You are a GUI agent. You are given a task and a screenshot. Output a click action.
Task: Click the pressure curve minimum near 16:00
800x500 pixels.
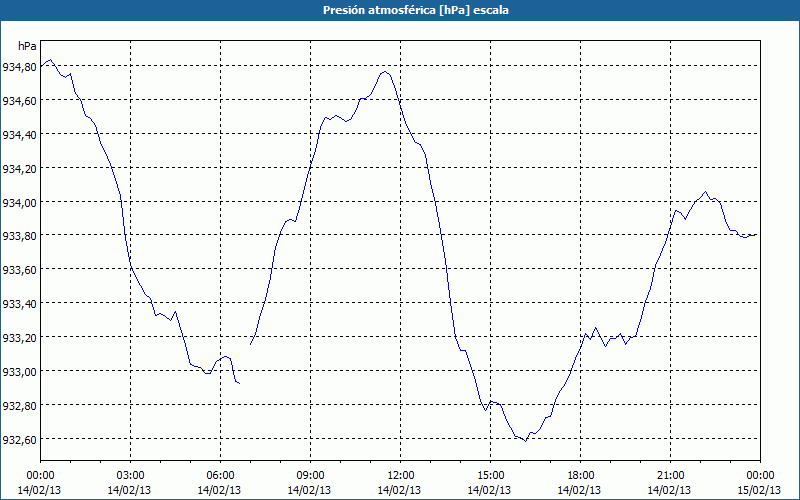(525, 441)
